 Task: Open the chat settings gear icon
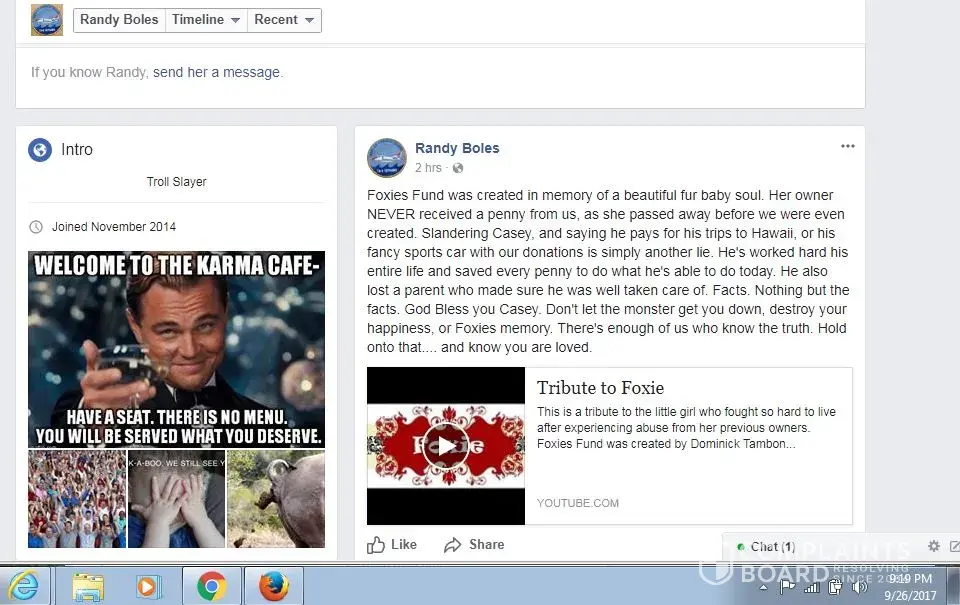(x=934, y=546)
